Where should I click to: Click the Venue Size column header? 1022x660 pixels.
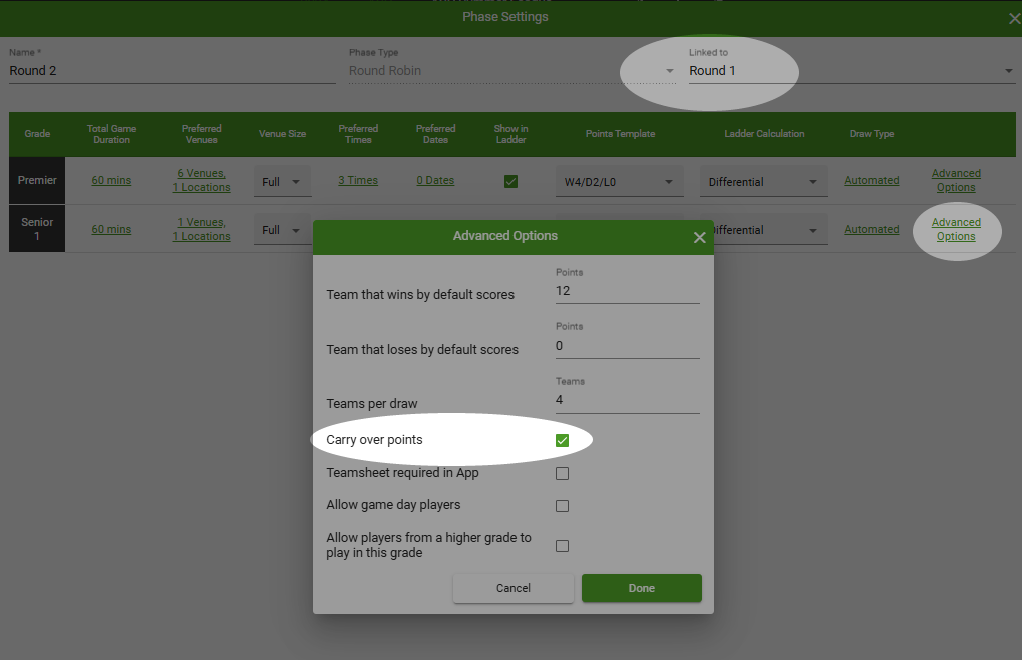pos(282,134)
